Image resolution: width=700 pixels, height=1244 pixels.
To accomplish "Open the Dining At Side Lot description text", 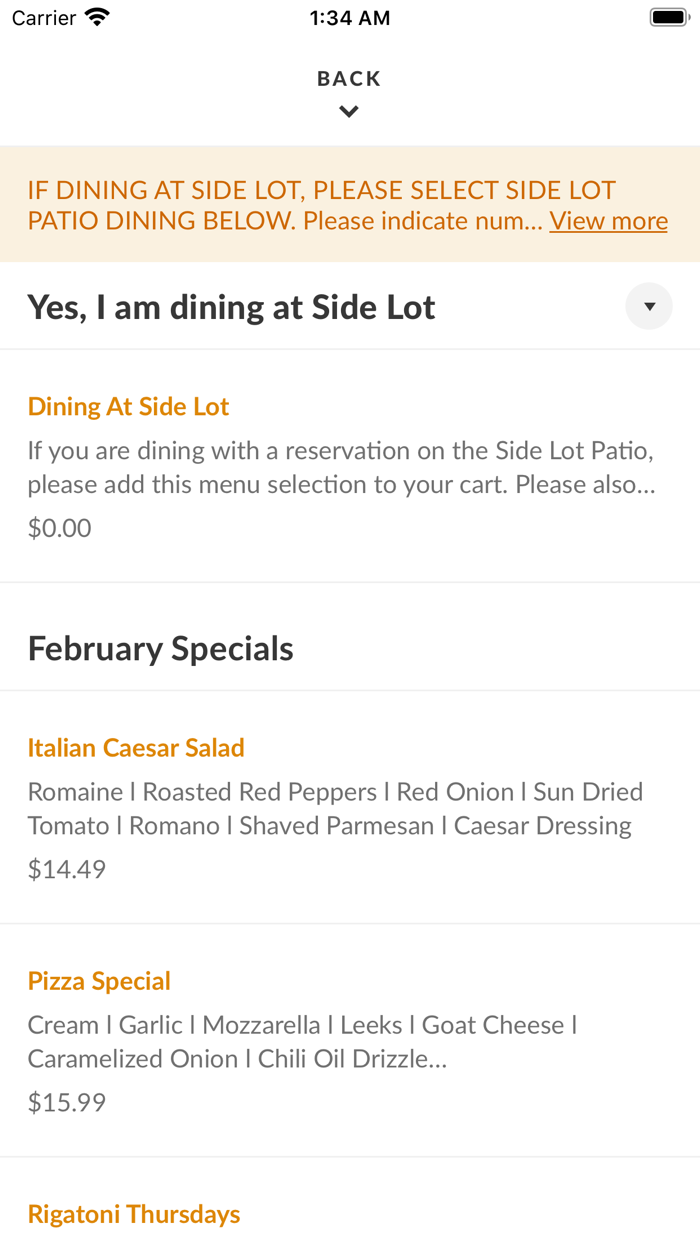I will (340, 467).
